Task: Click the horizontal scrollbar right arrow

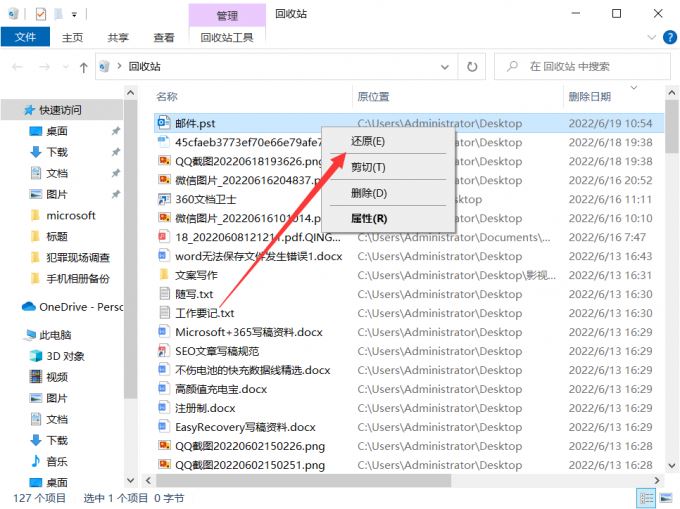Action: coord(657,480)
